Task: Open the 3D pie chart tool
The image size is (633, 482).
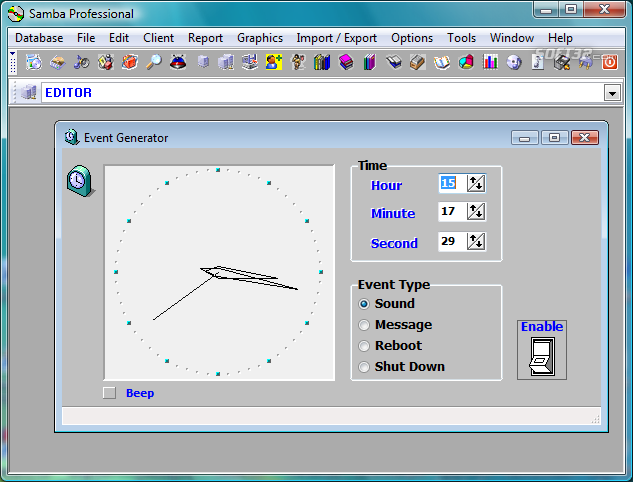Action: click(466, 62)
